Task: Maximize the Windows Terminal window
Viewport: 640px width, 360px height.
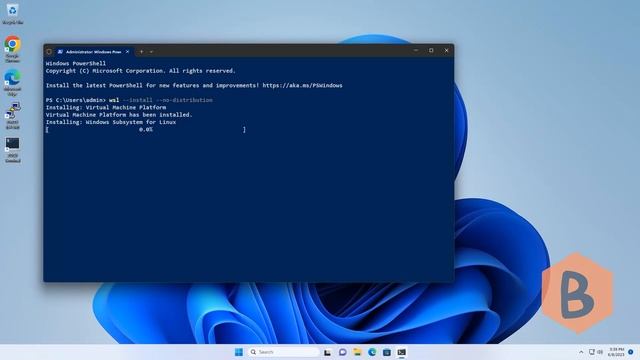Action: 431,51
